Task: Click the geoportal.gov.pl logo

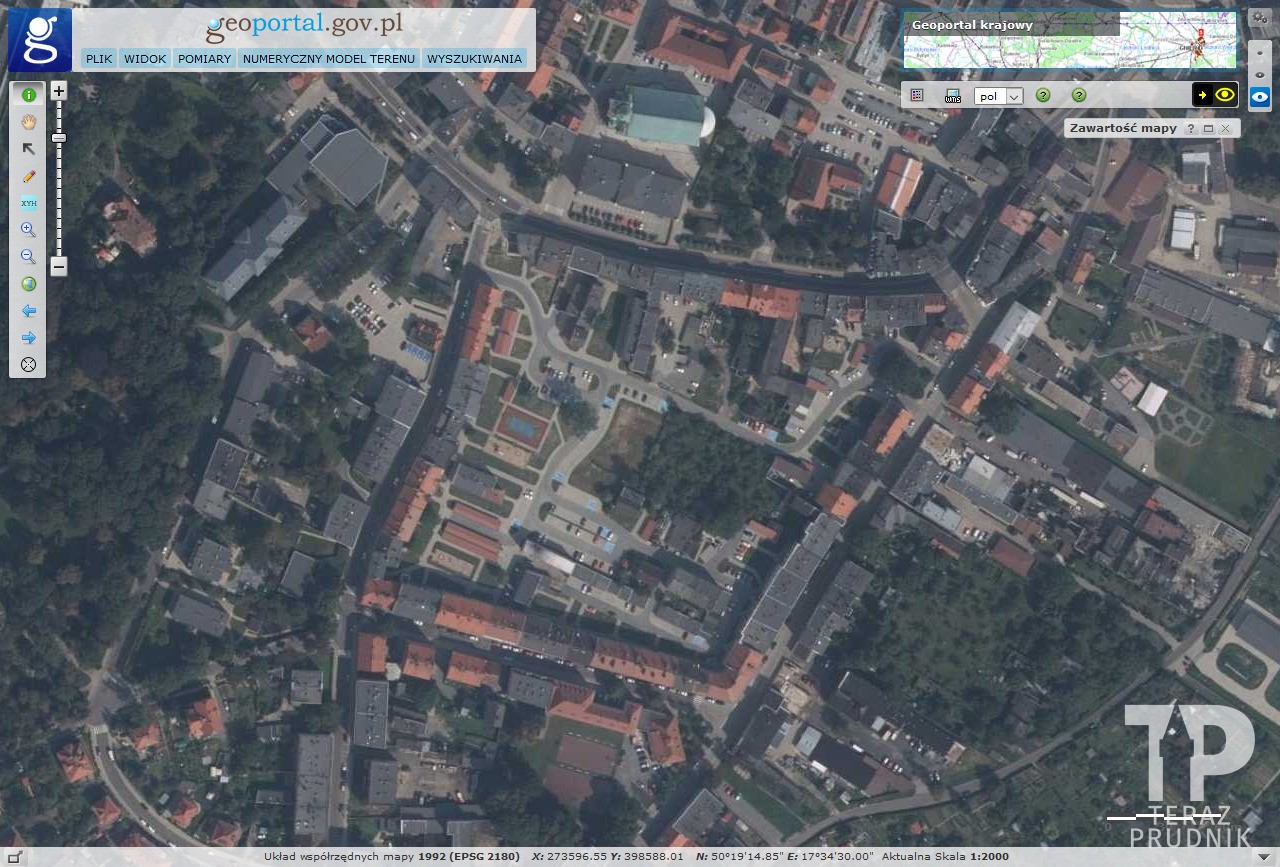Action: [305, 27]
